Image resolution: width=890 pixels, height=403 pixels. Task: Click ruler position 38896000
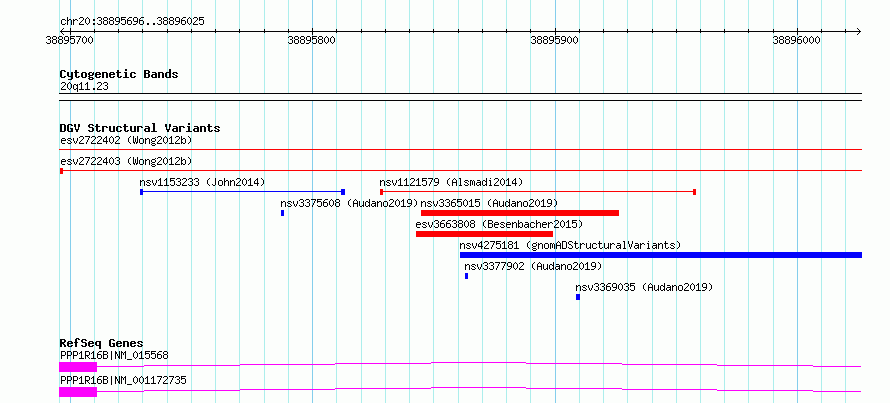point(796,41)
